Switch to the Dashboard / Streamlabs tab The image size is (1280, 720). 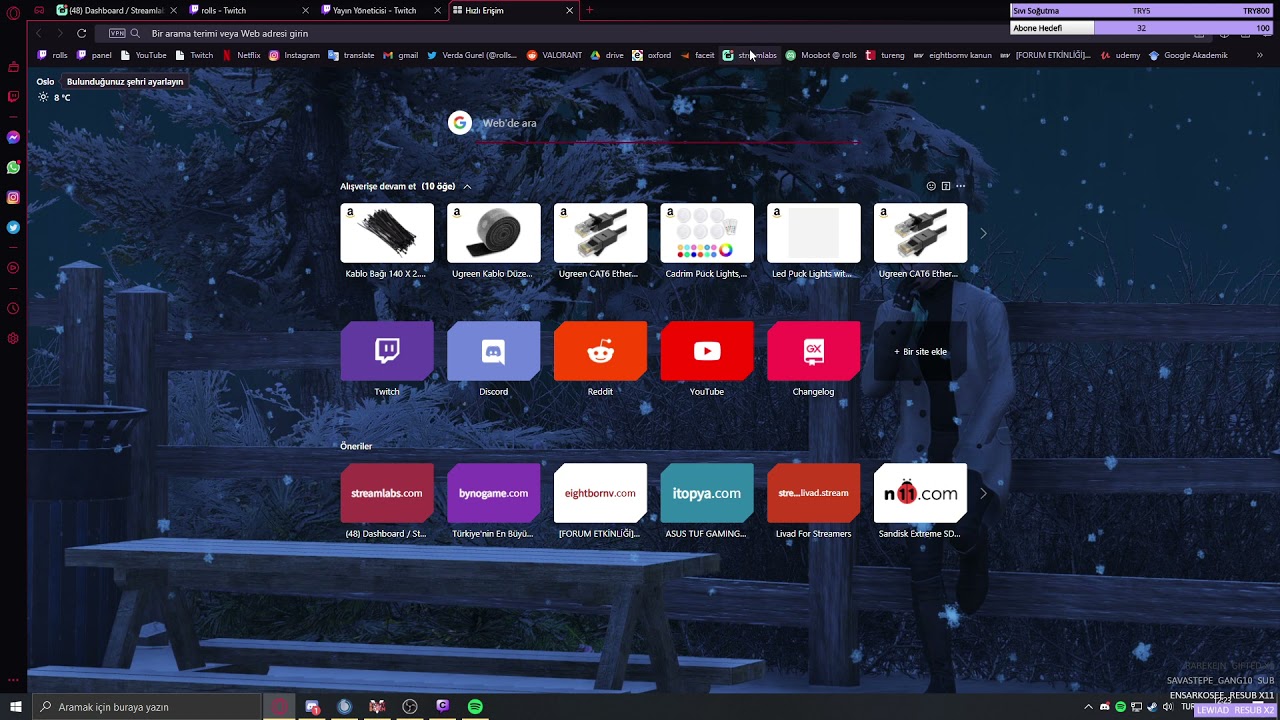point(116,10)
